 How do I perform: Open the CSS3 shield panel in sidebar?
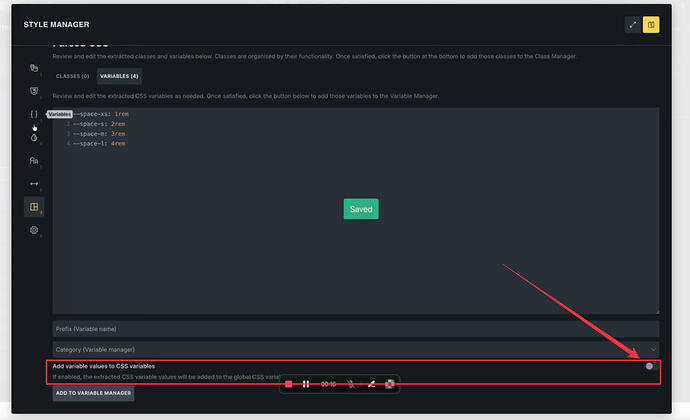tap(34, 91)
